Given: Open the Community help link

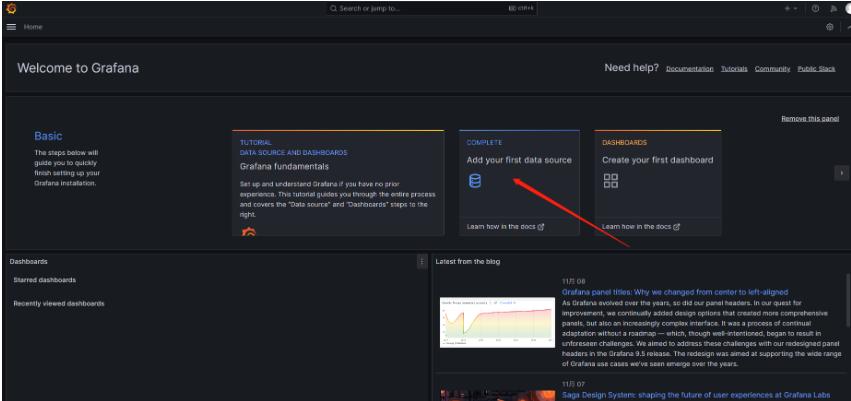Looking at the screenshot, I should coord(772,69).
